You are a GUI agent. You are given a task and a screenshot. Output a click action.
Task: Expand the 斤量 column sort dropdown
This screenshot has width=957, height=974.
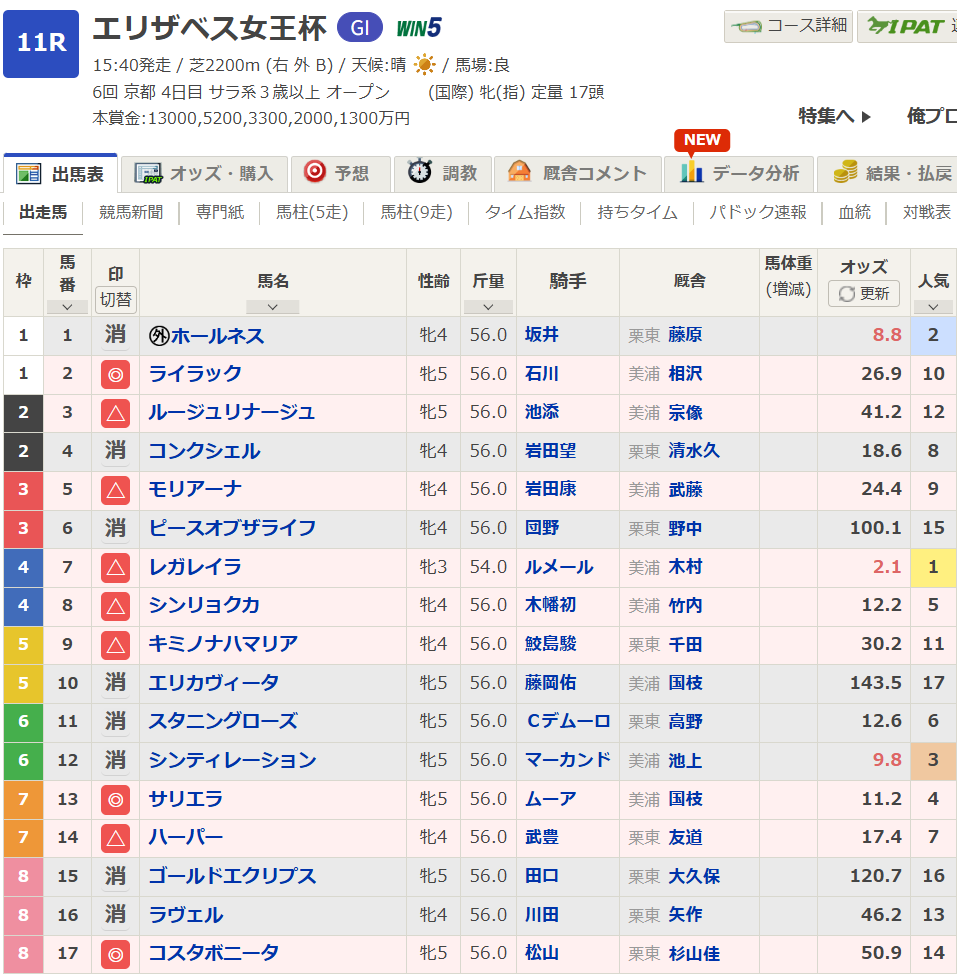pos(488,307)
